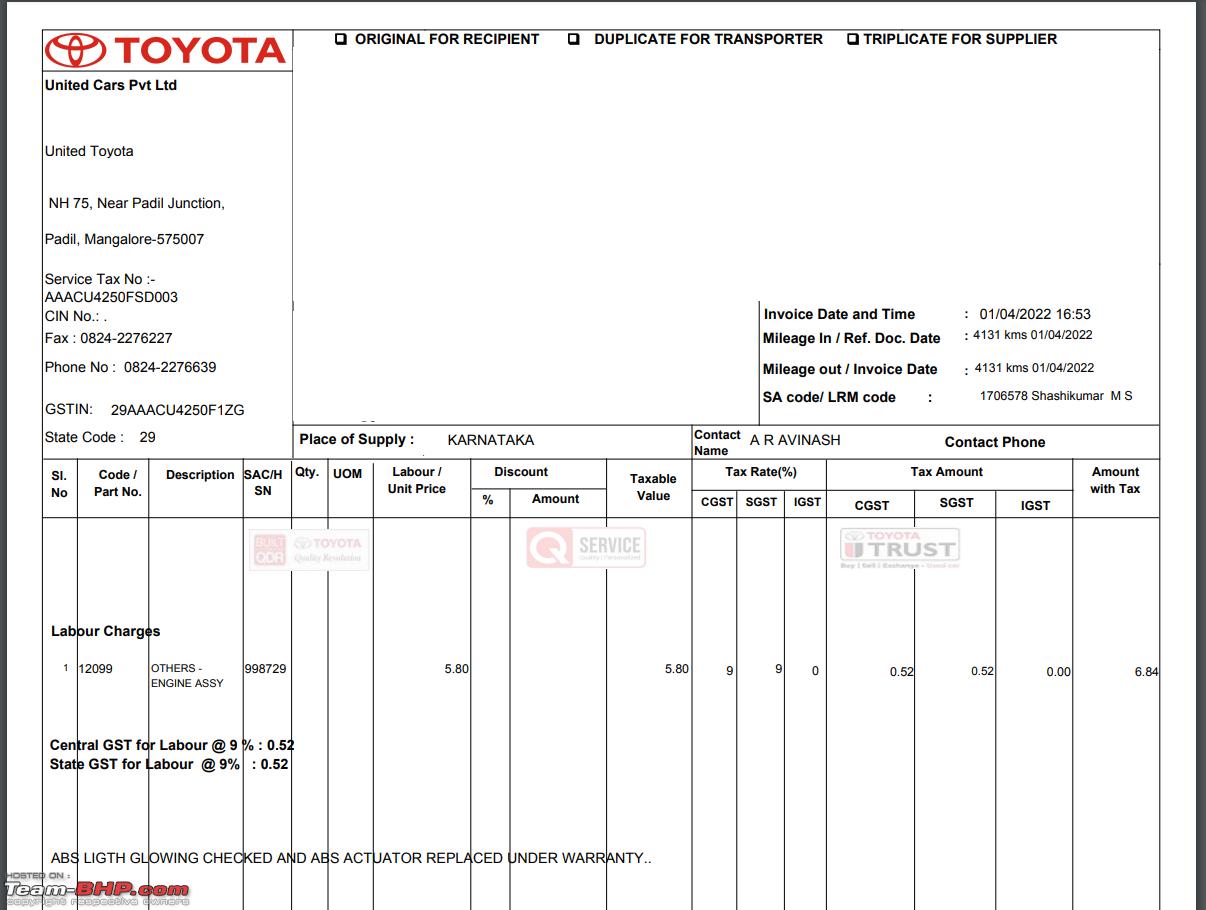The width and height of the screenshot is (1206, 910).
Task: Click the Contact Phone label
Action: pos(995,442)
